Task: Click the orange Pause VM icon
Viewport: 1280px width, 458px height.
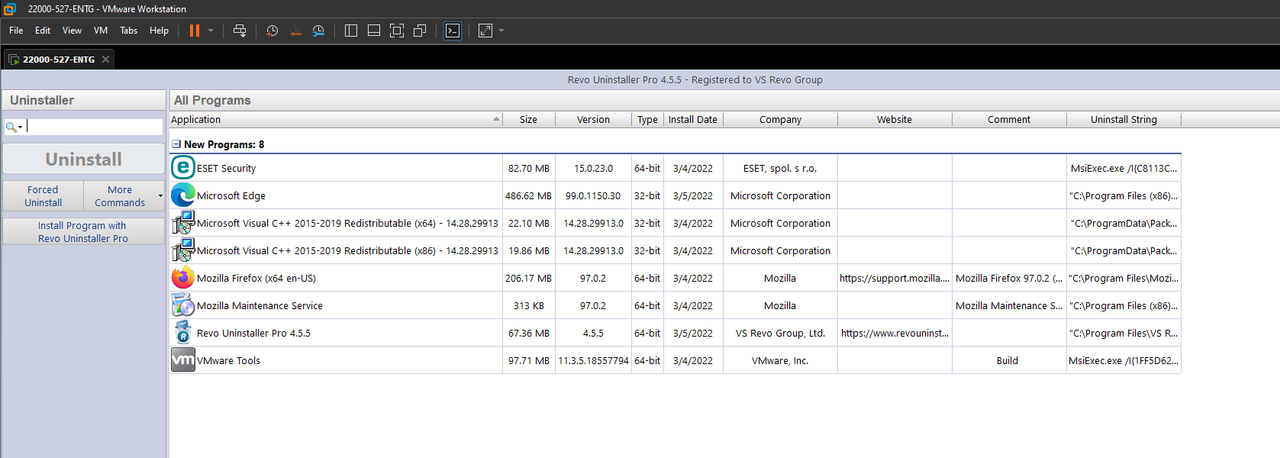Action: coord(194,30)
